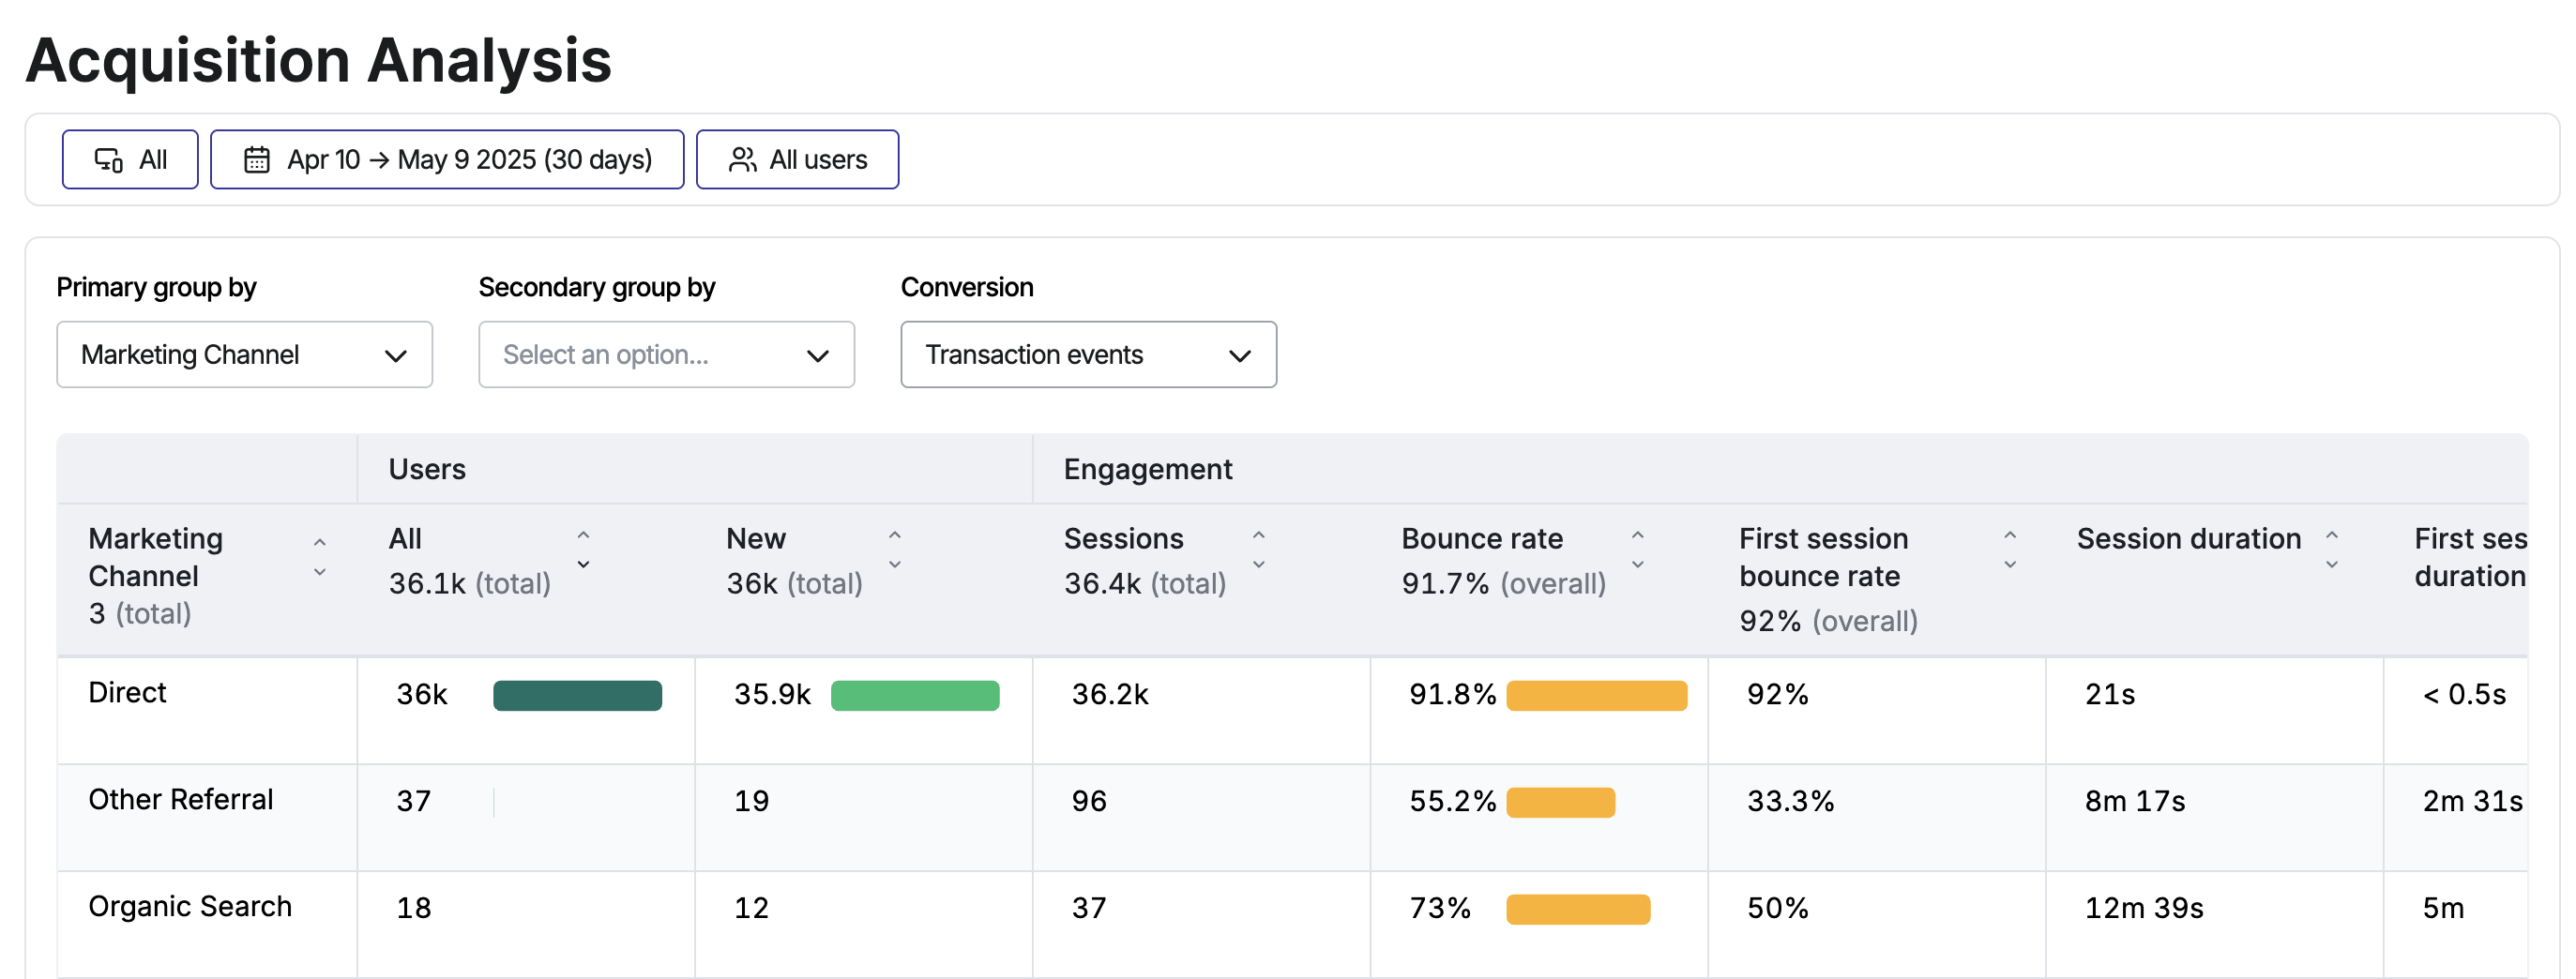The width and height of the screenshot is (2576, 979).
Task: Open the Secondary group by dropdown
Action: coord(666,354)
